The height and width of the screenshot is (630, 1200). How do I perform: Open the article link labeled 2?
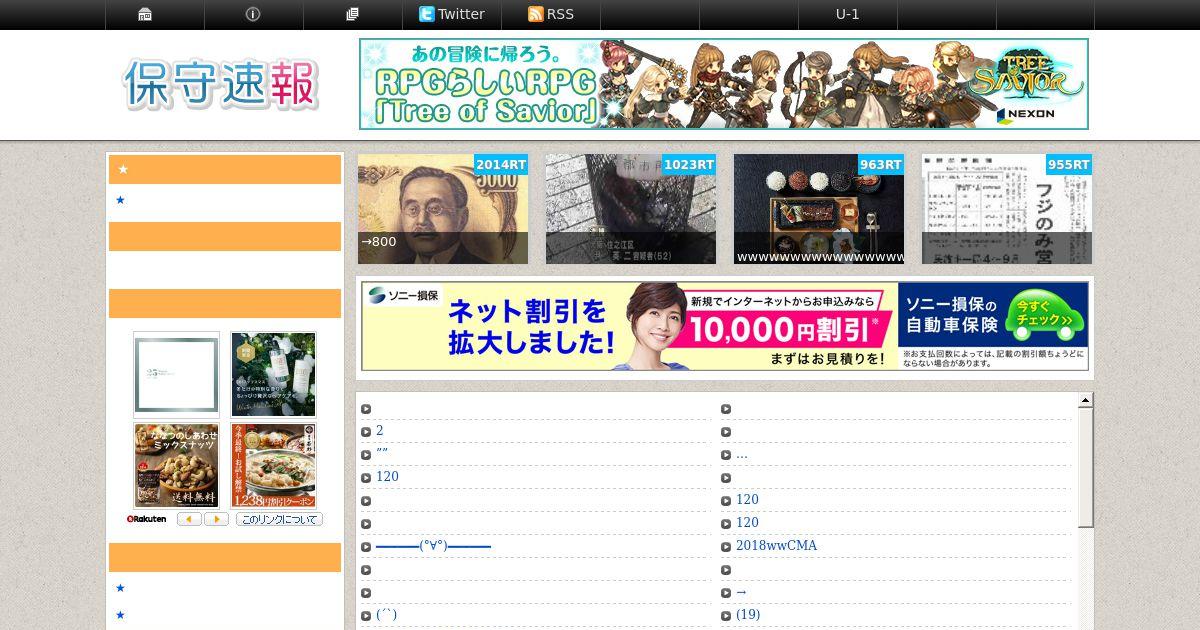coord(380,431)
